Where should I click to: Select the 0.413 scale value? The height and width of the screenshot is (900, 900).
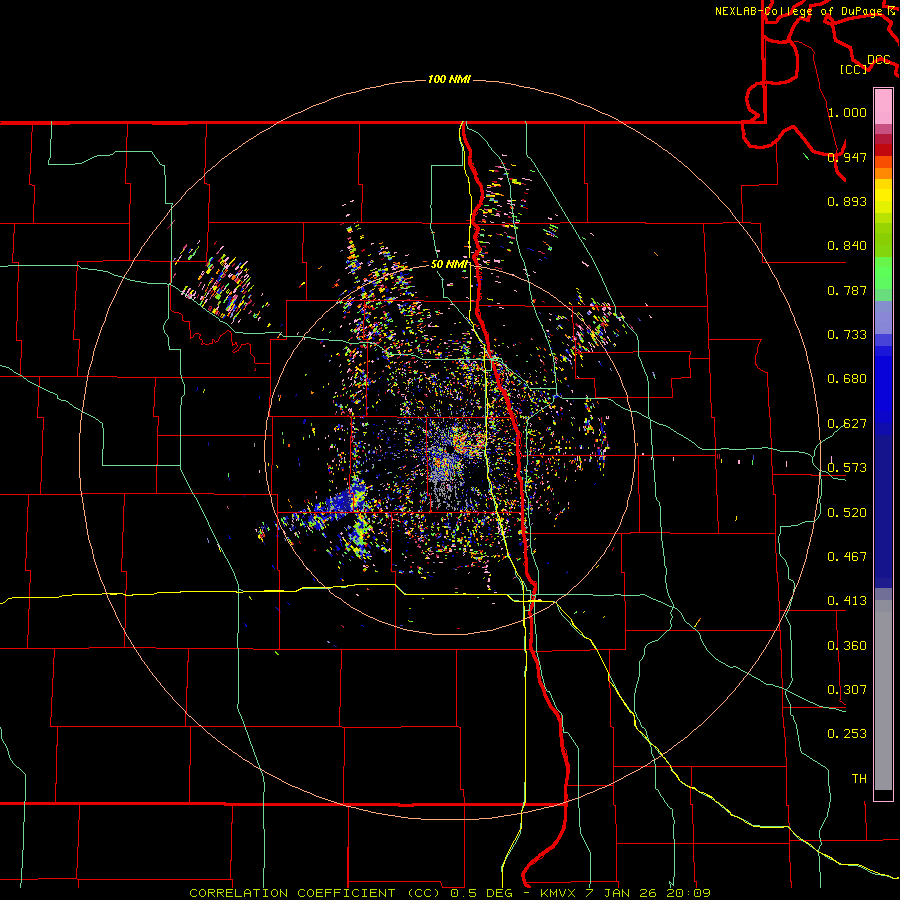[847, 601]
